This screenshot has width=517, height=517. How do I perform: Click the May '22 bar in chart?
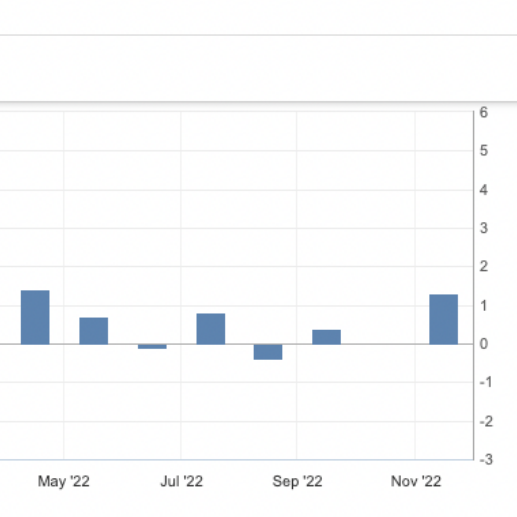tap(35, 317)
